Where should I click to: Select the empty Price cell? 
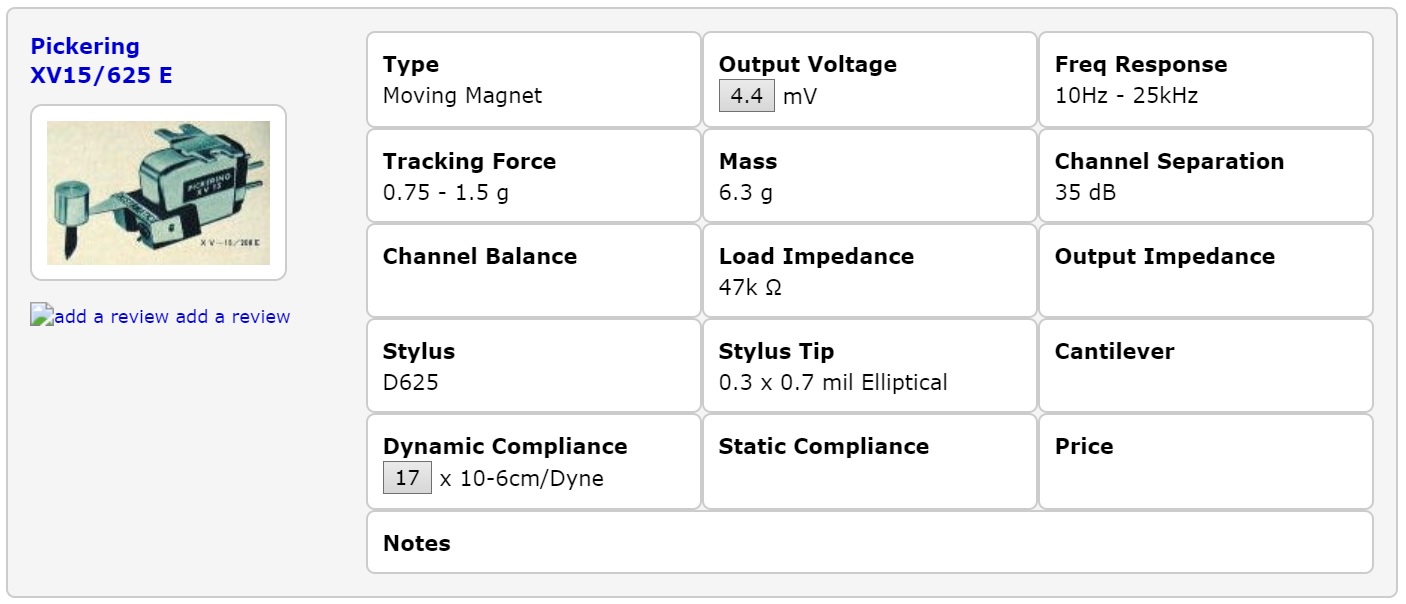[1205, 462]
